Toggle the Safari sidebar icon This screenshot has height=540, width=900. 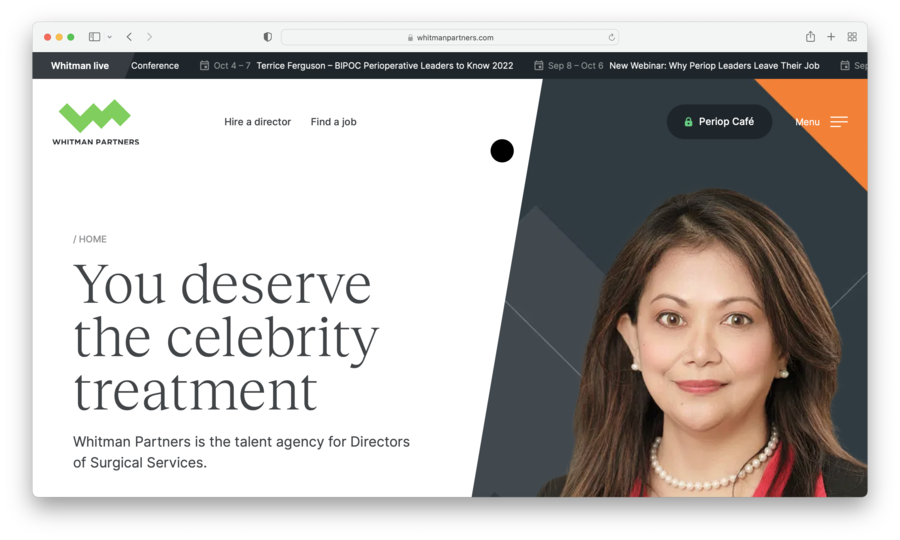94,37
